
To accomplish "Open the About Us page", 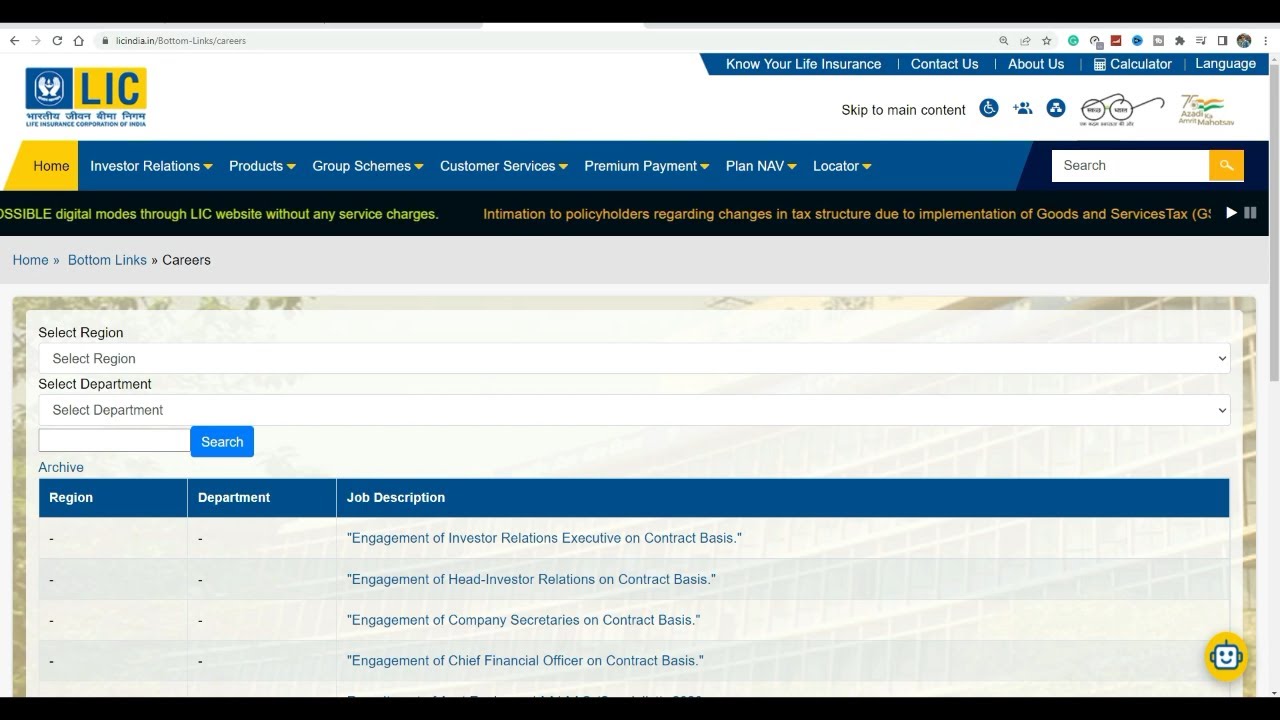I will 1036,64.
